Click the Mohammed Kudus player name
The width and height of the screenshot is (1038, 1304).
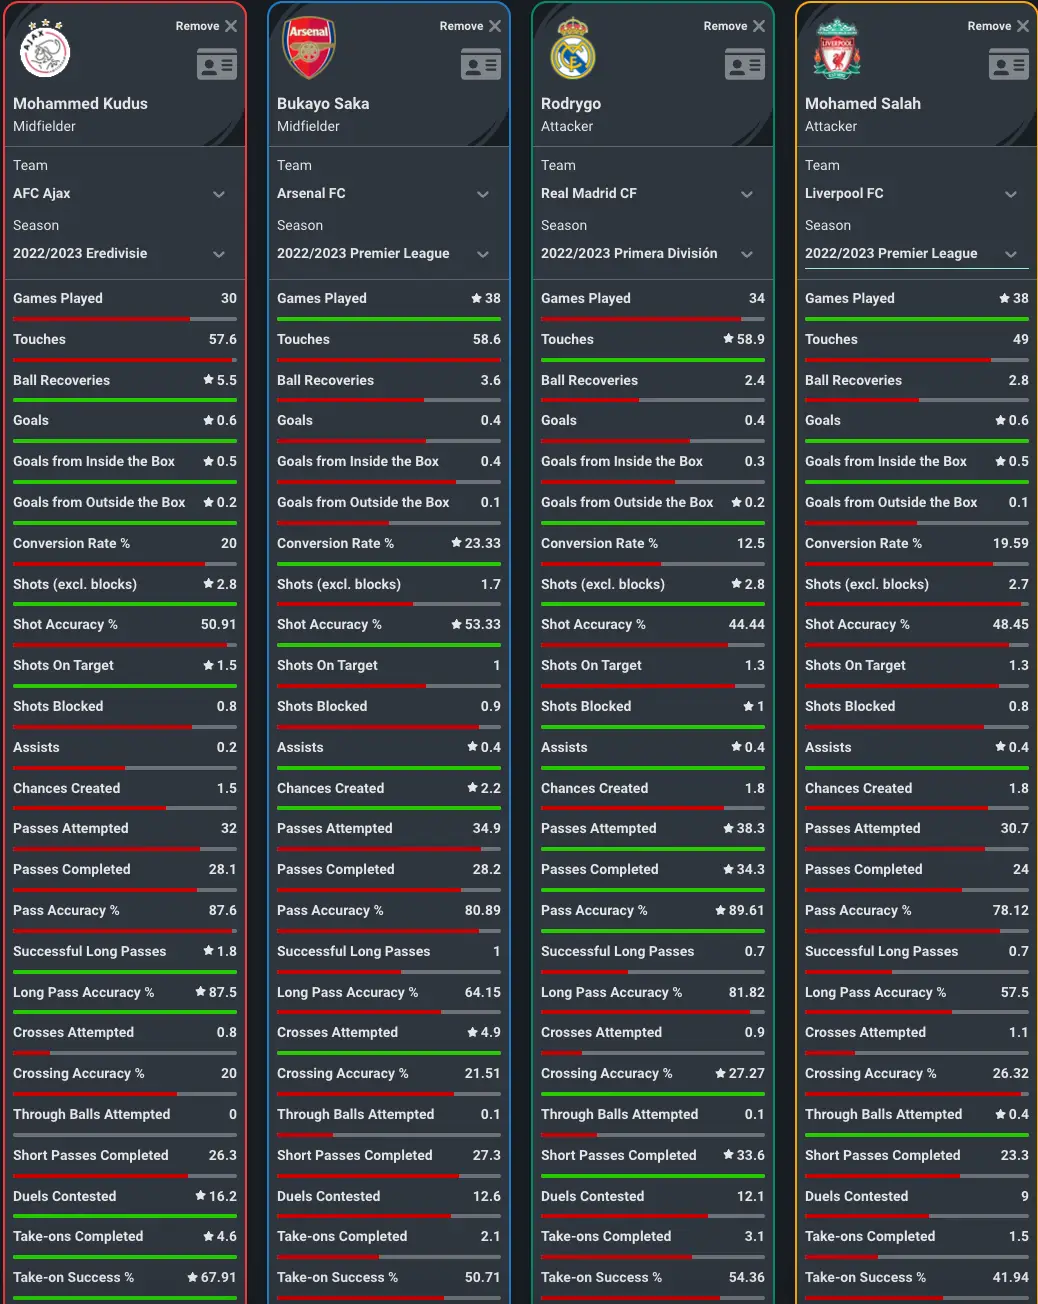pos(80,104)
